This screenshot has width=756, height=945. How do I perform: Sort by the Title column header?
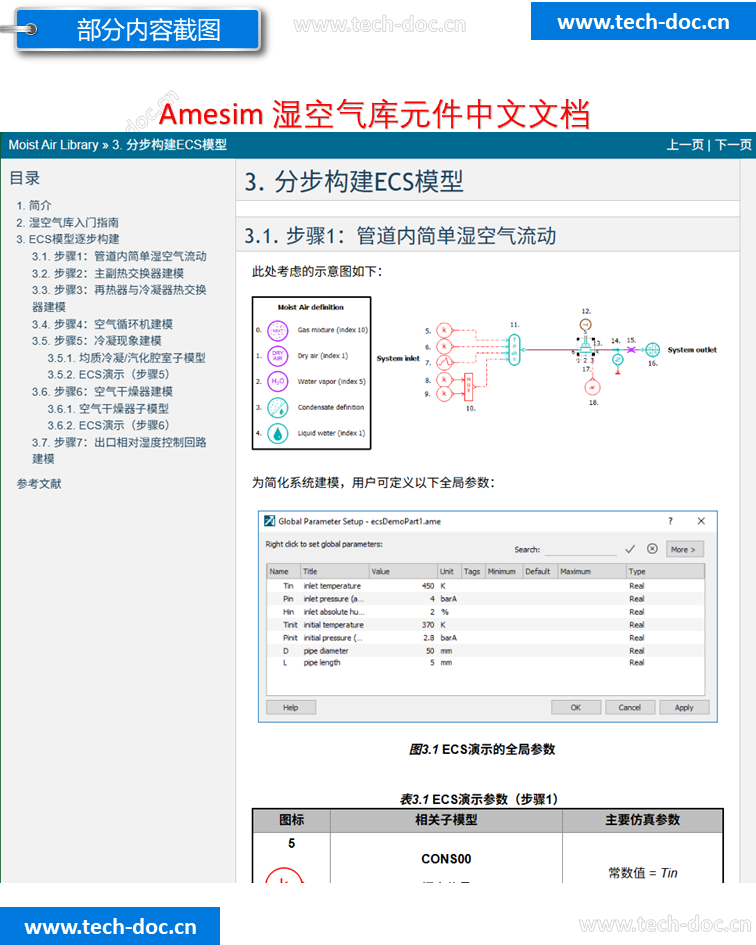point(335,571)
